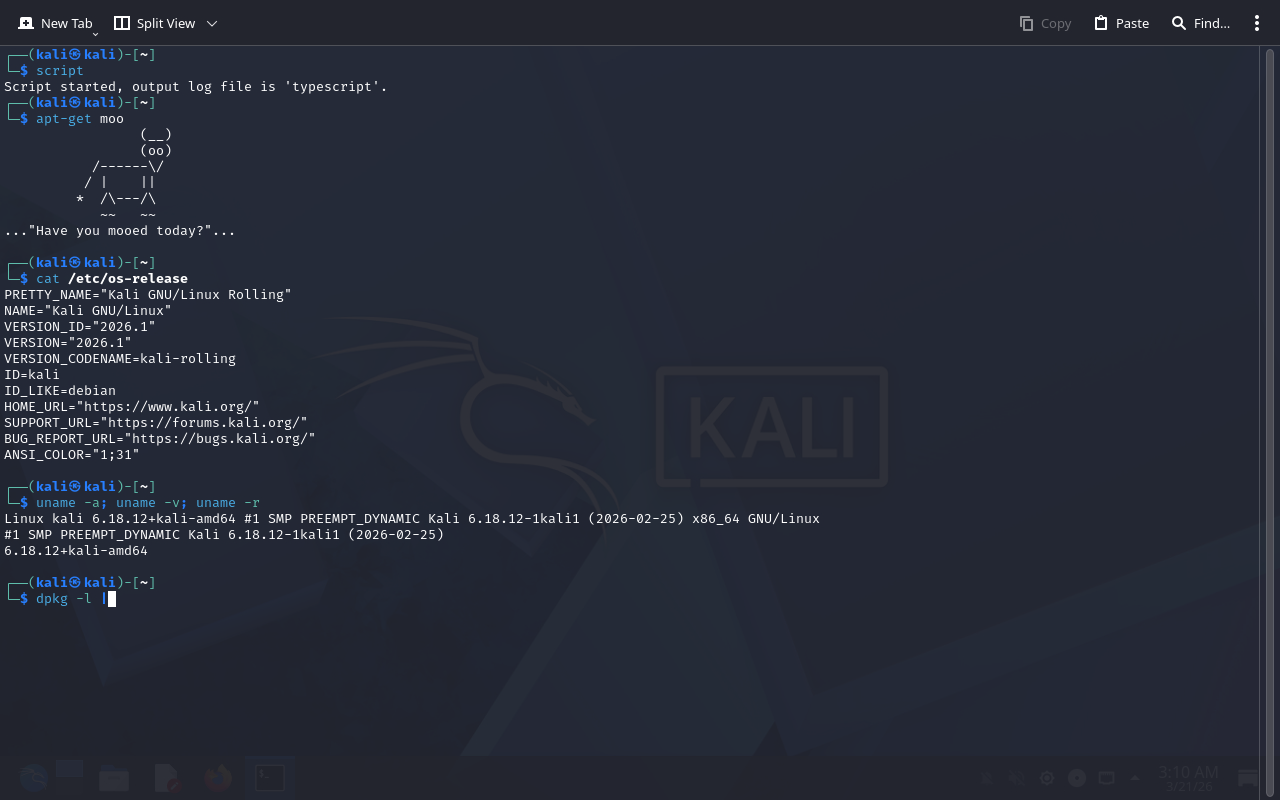Image resolution: width=1280 pixels, height=800 pixels.
Task: Expand the New Tab dropdown arrow
Action: coord(96,33)
